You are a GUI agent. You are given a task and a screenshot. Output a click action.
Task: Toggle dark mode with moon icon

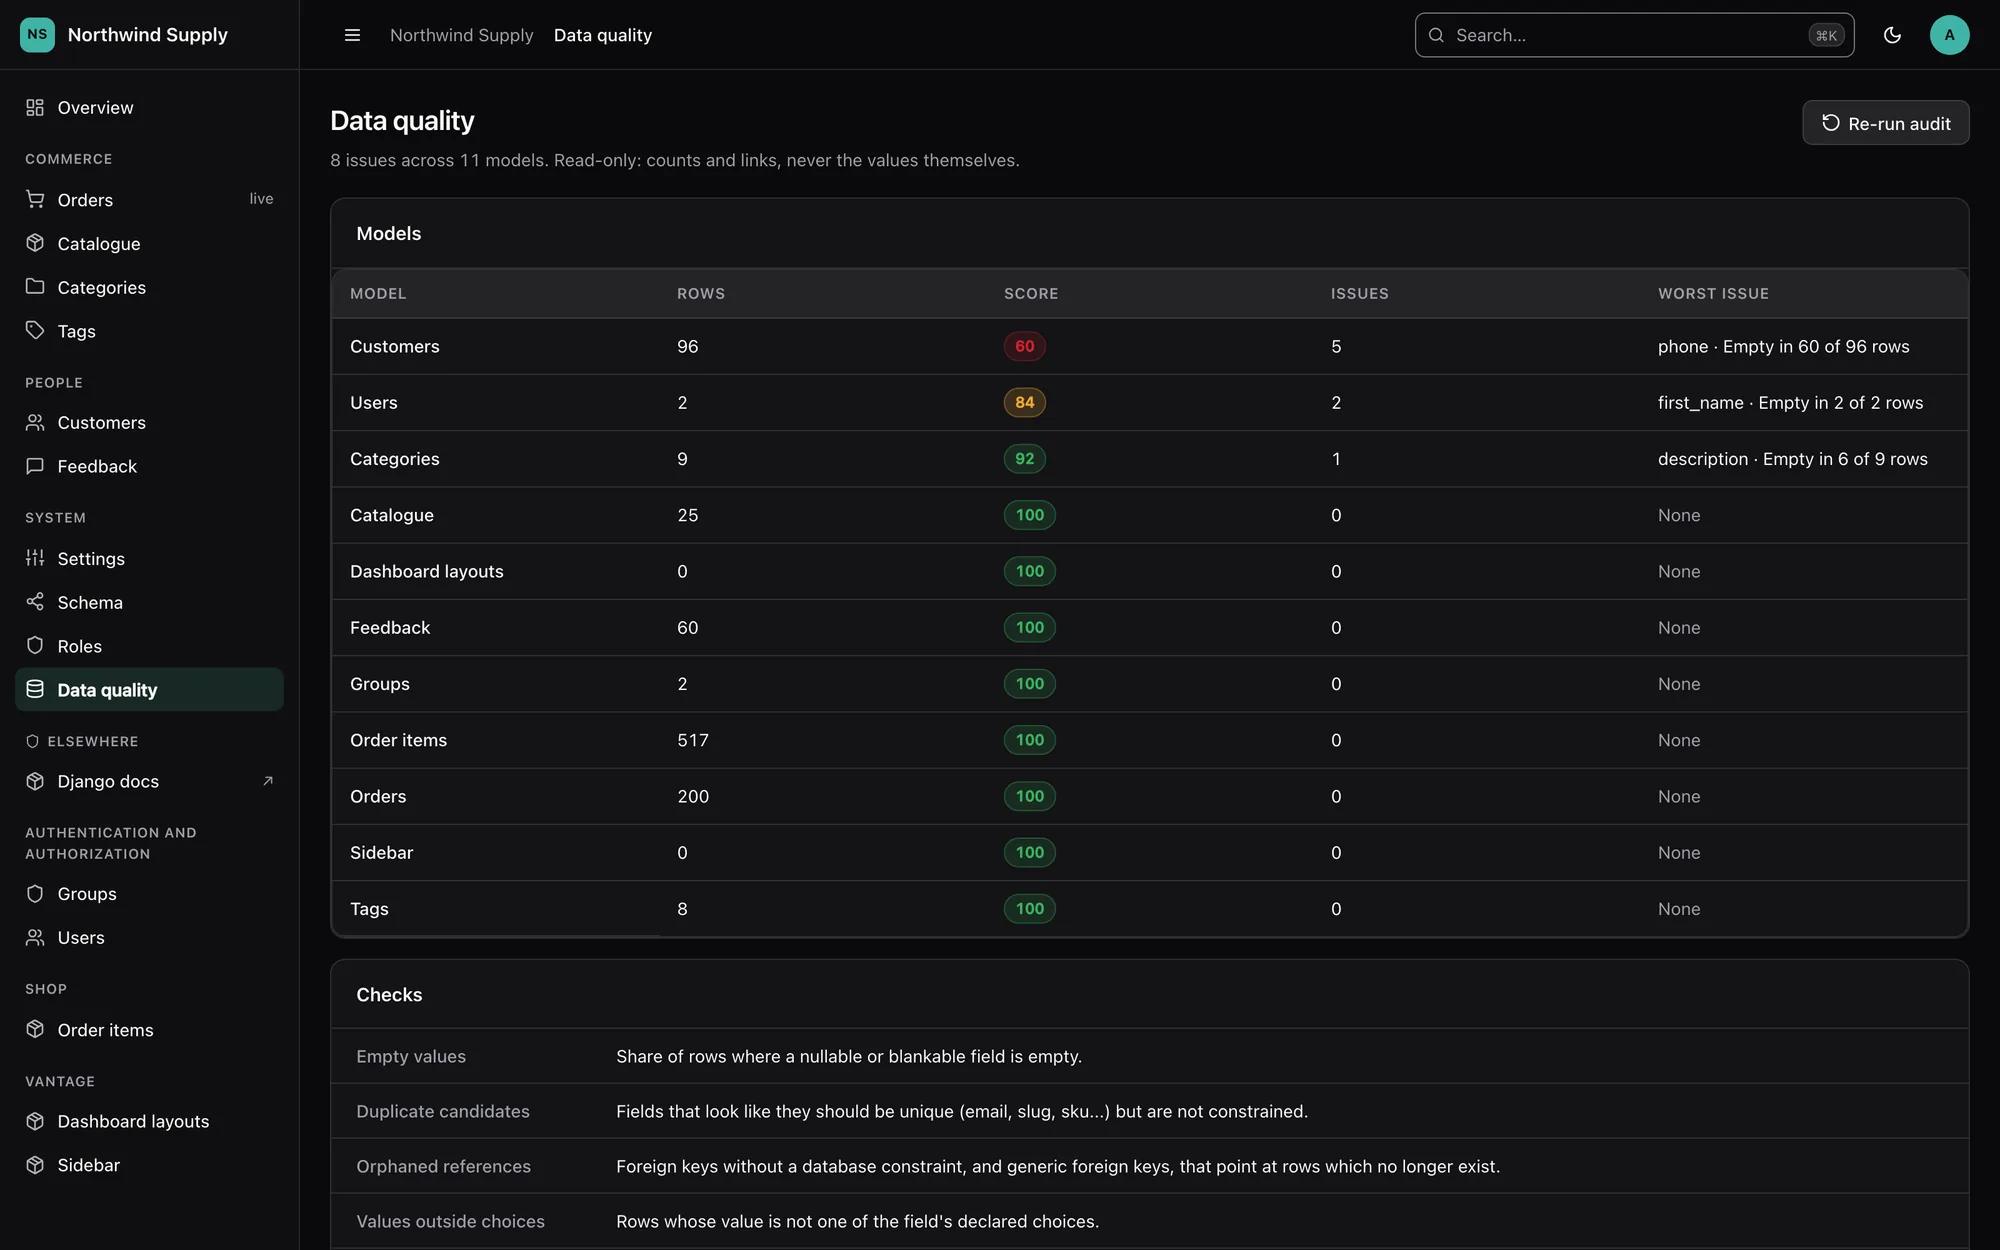pyautogui.click(x=1892, y=35)
